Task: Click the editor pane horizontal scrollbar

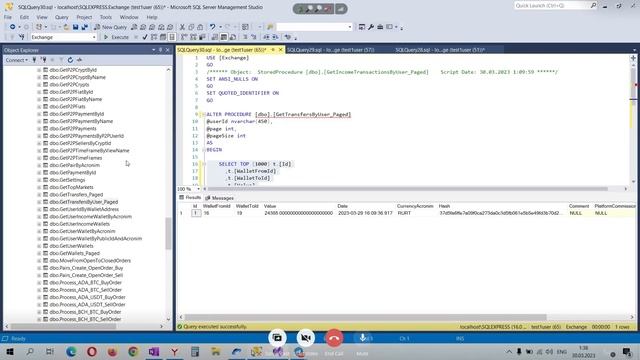Action: click(x=408, y=189)
